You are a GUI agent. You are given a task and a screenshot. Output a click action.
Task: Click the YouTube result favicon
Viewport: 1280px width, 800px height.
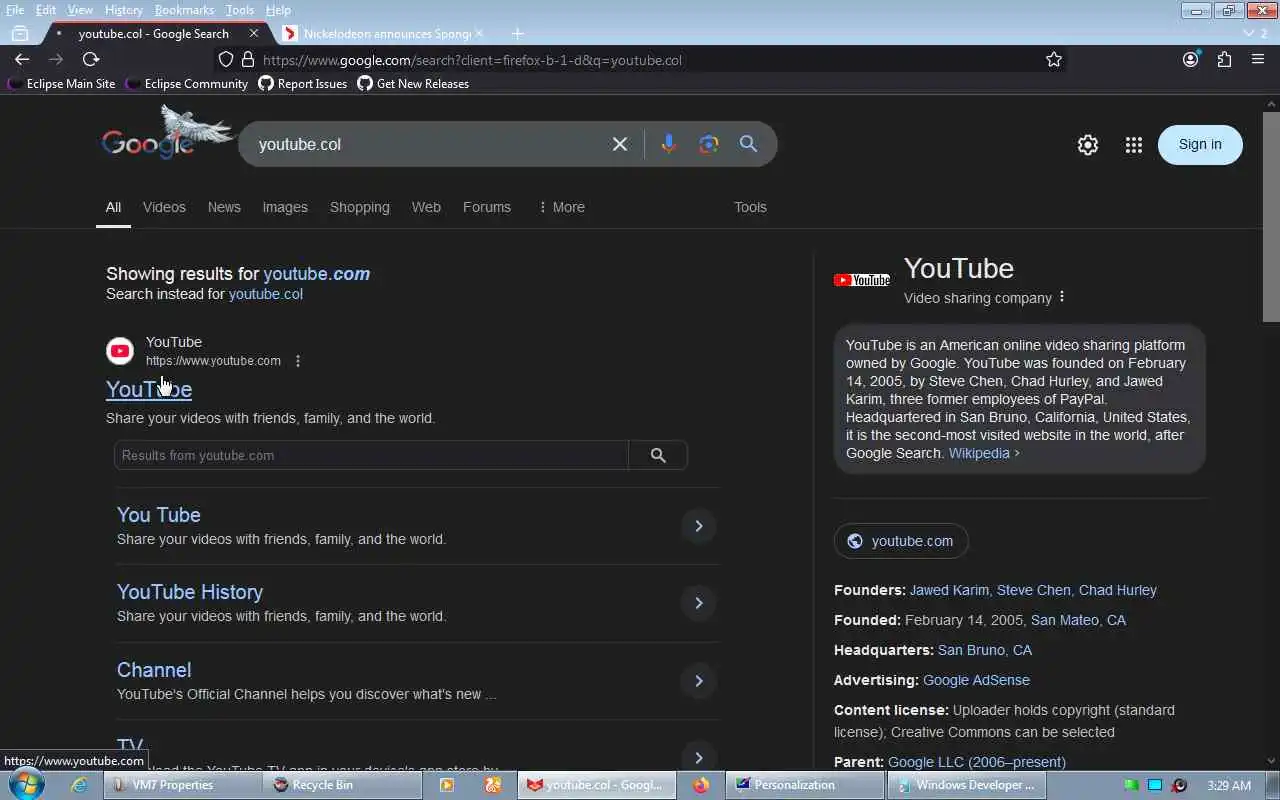[x=120, y=350]
